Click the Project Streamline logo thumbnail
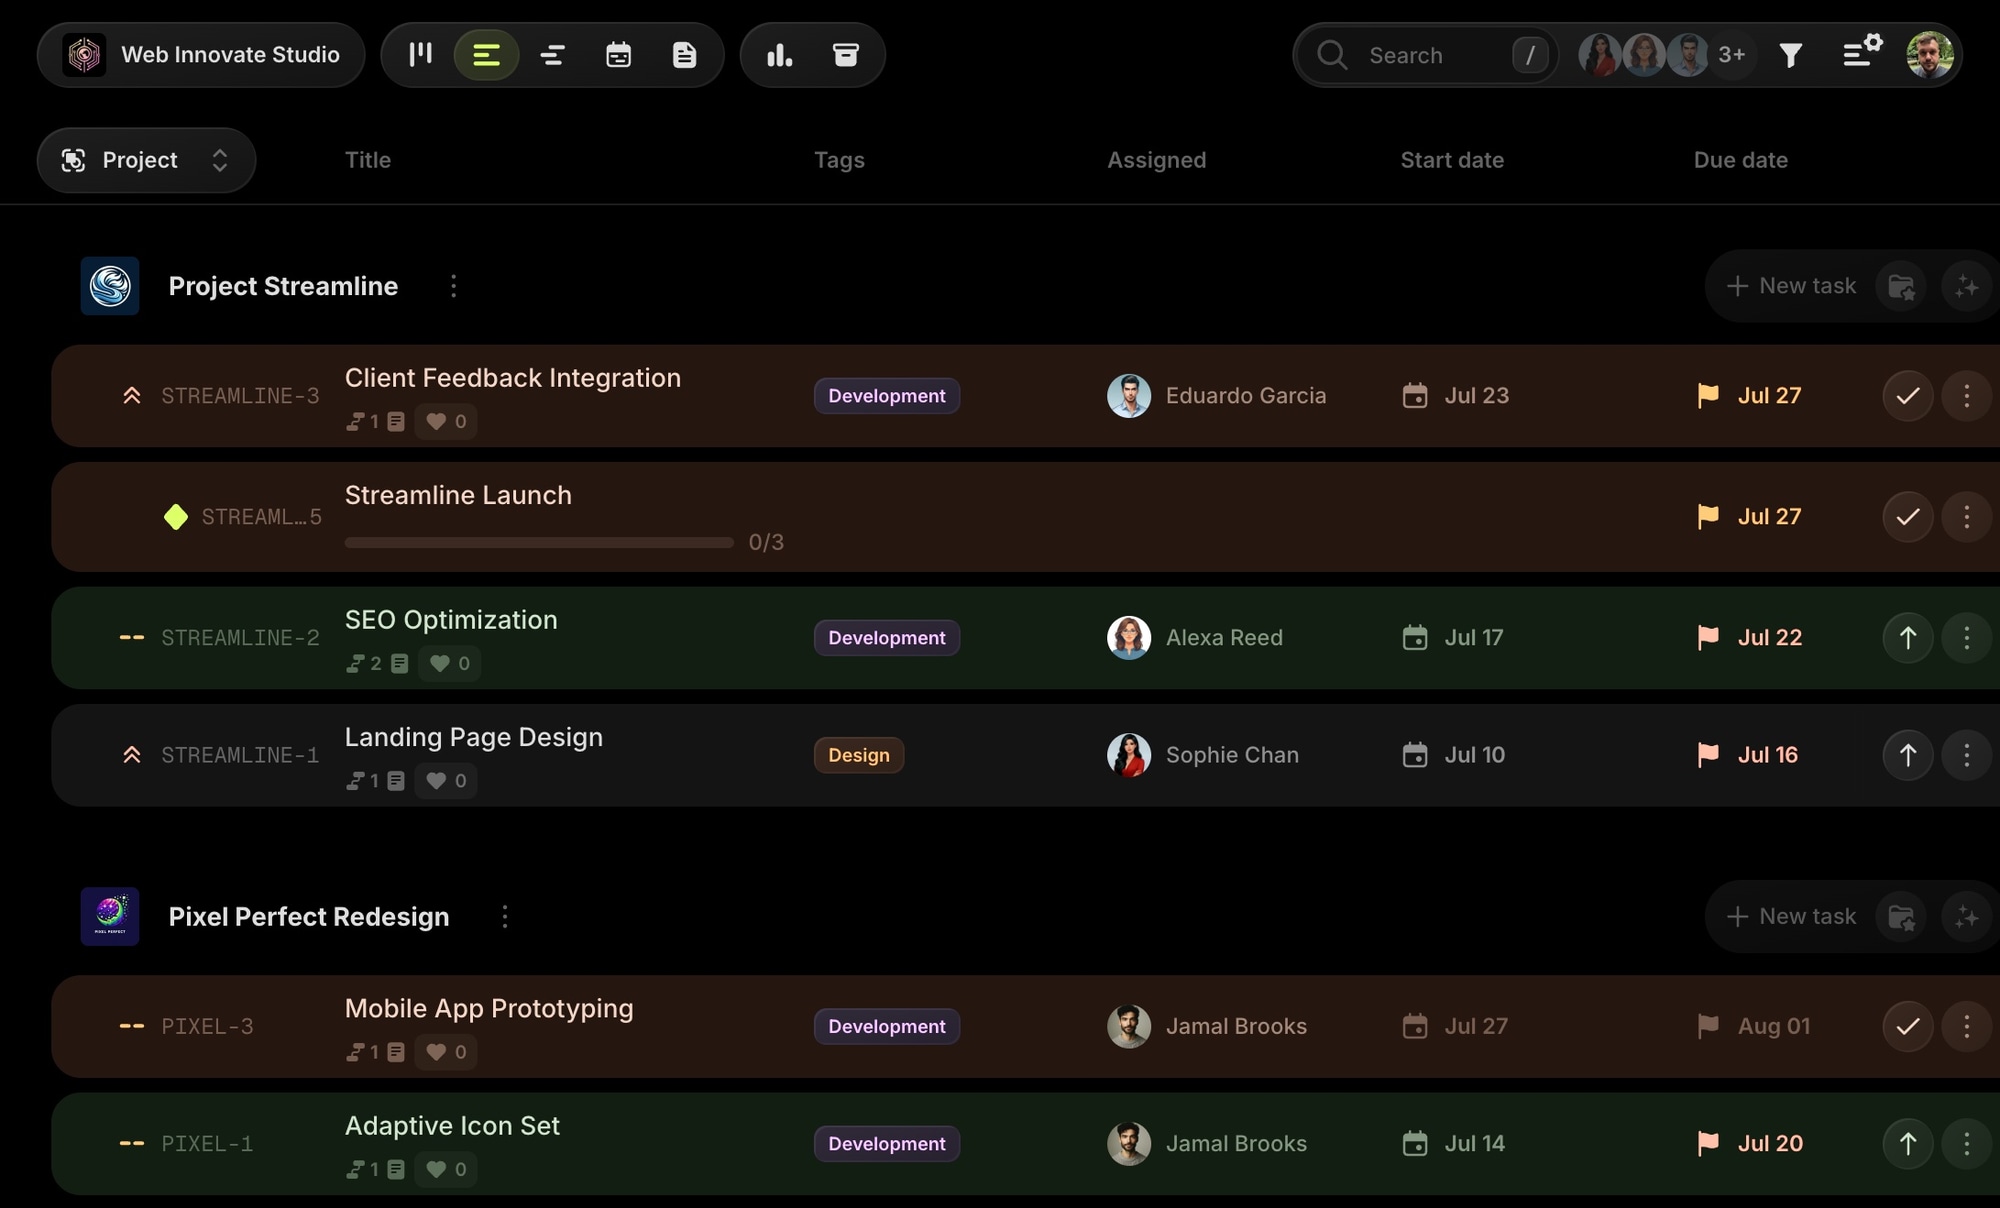The height and width of the screenshot is (1208, 2000). pyautogui.click(x=110, y=286)
